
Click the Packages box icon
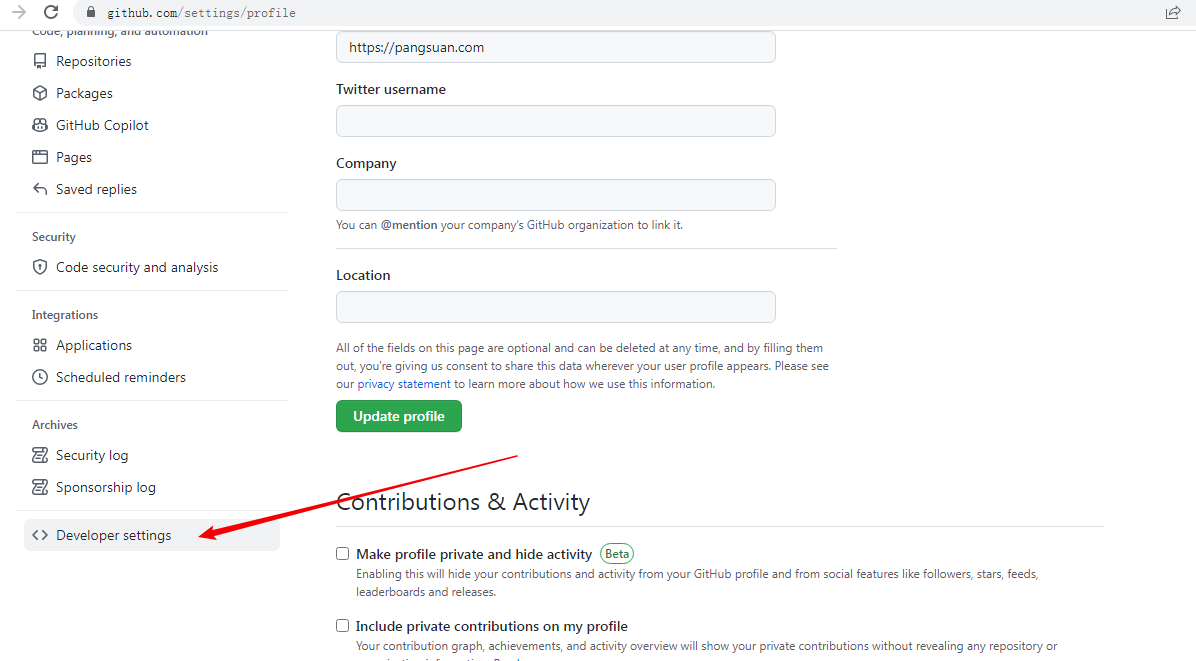coord(40,93)
